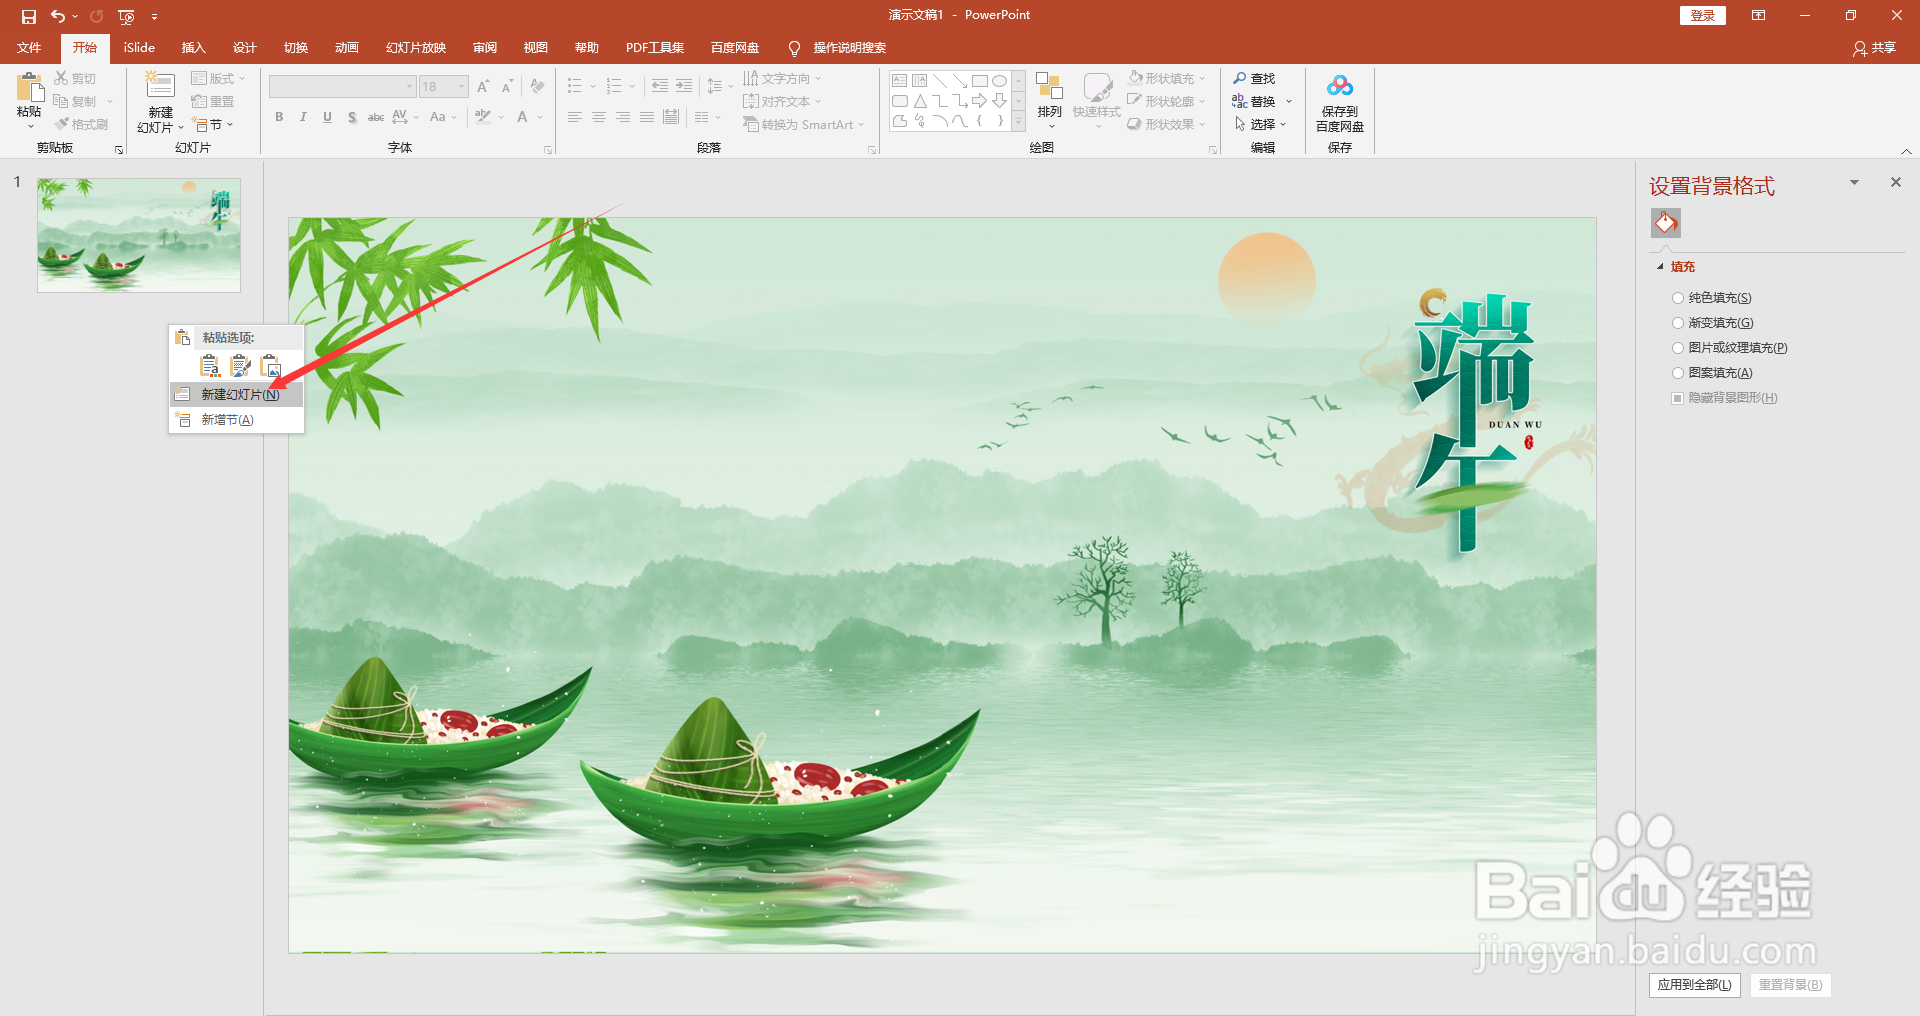Close the 设置背景格式 pane
The image size is (1920, 1016).
[1895, 183]
